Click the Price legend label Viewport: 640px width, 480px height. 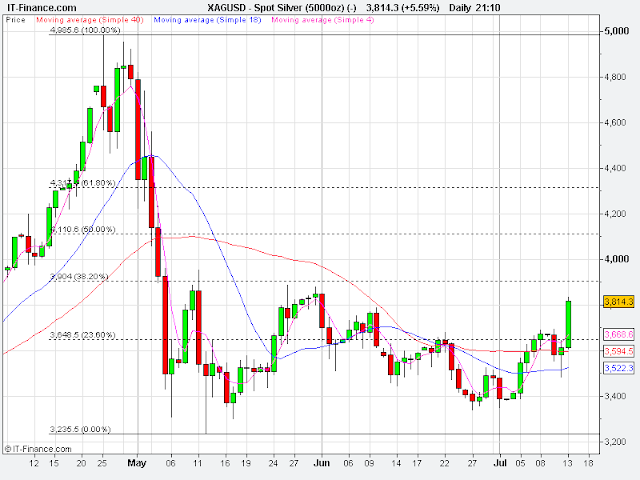(16, 20)
